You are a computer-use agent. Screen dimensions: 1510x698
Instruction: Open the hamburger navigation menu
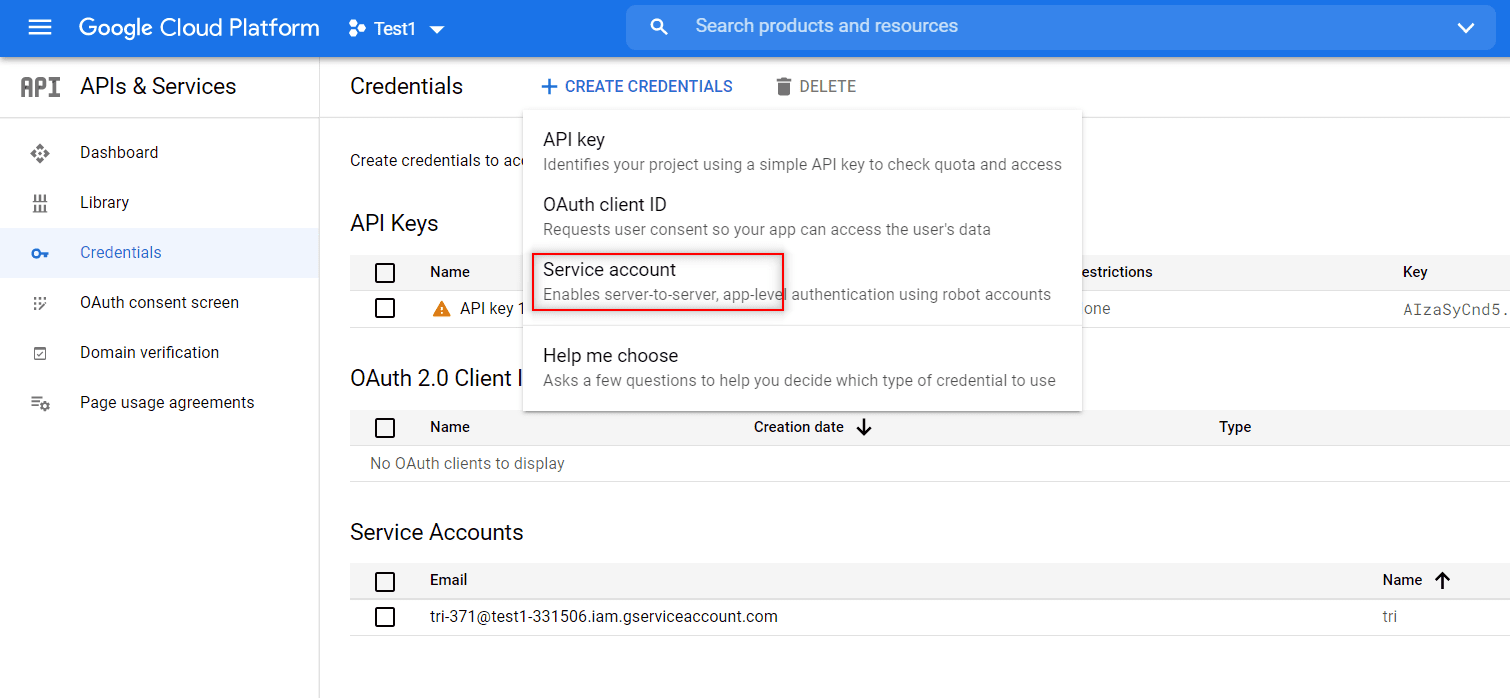[40, 28]
